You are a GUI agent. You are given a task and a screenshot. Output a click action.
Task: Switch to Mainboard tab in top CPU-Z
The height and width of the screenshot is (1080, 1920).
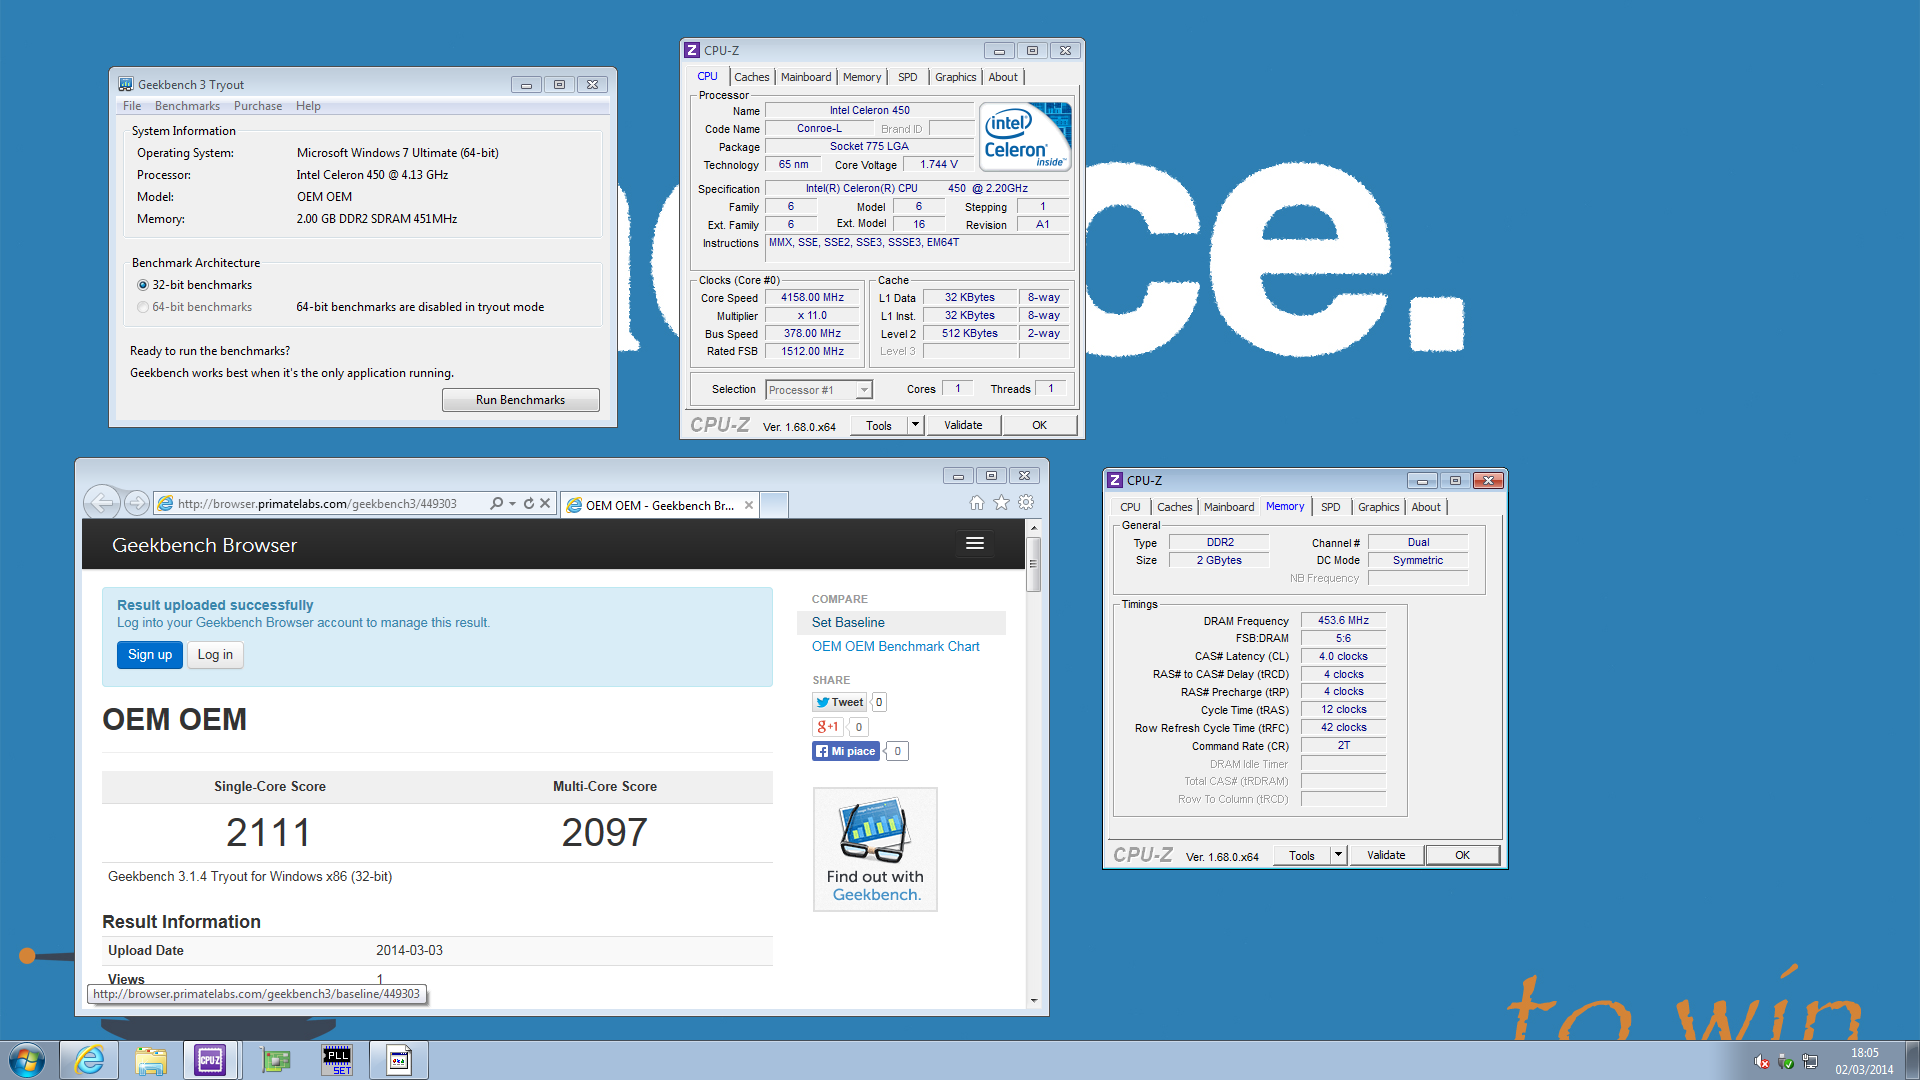coord(806,77)
